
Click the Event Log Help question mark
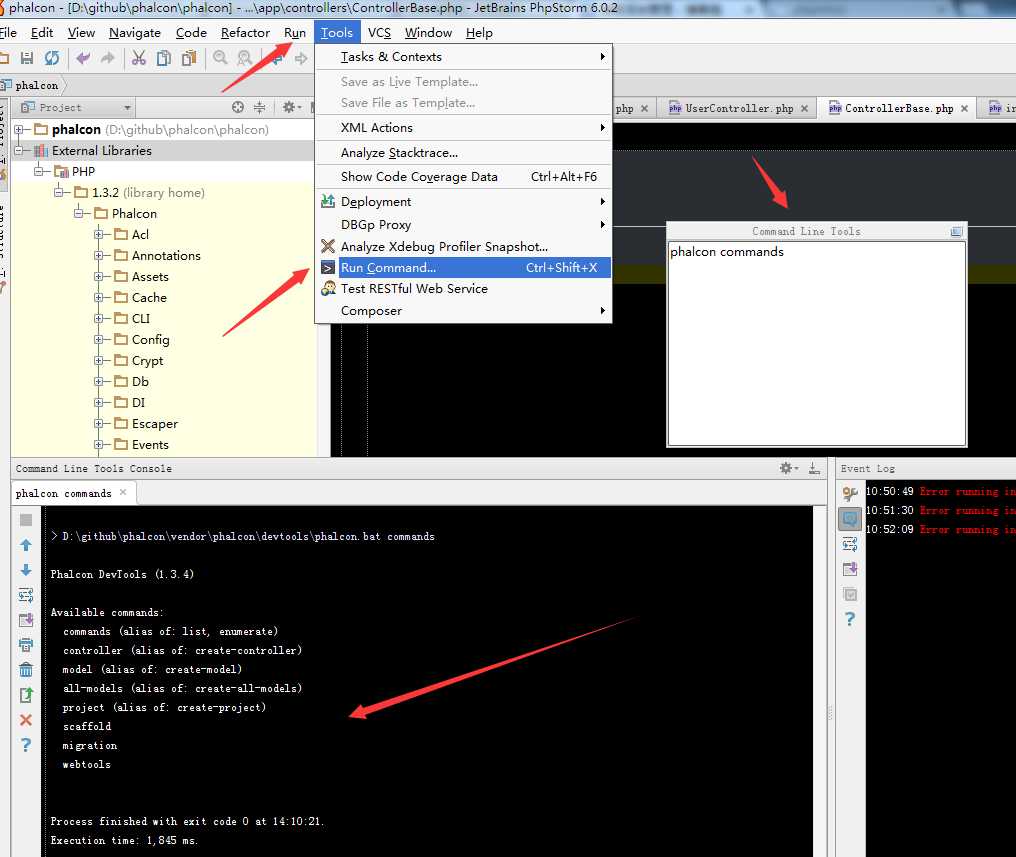pyautogui.click(x=850, y=619)
